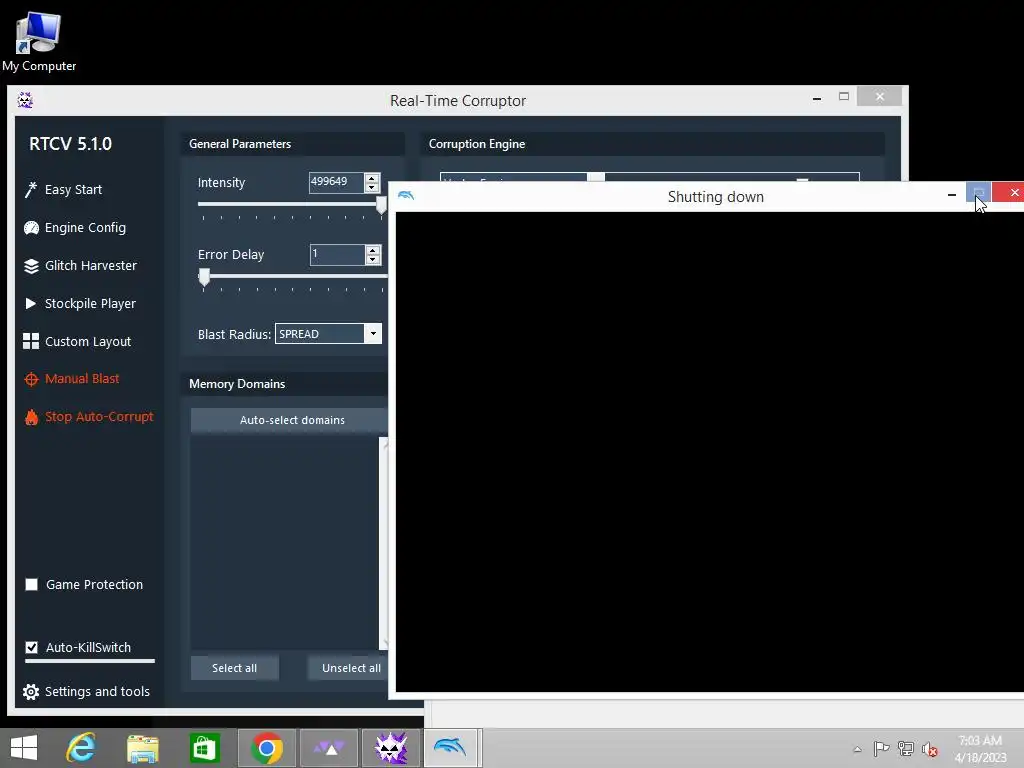Image resolution: width=1024 pixels, height=768 pixels.
Task: Click the memory domains list scrollbar
Action: tap(383, 542)
